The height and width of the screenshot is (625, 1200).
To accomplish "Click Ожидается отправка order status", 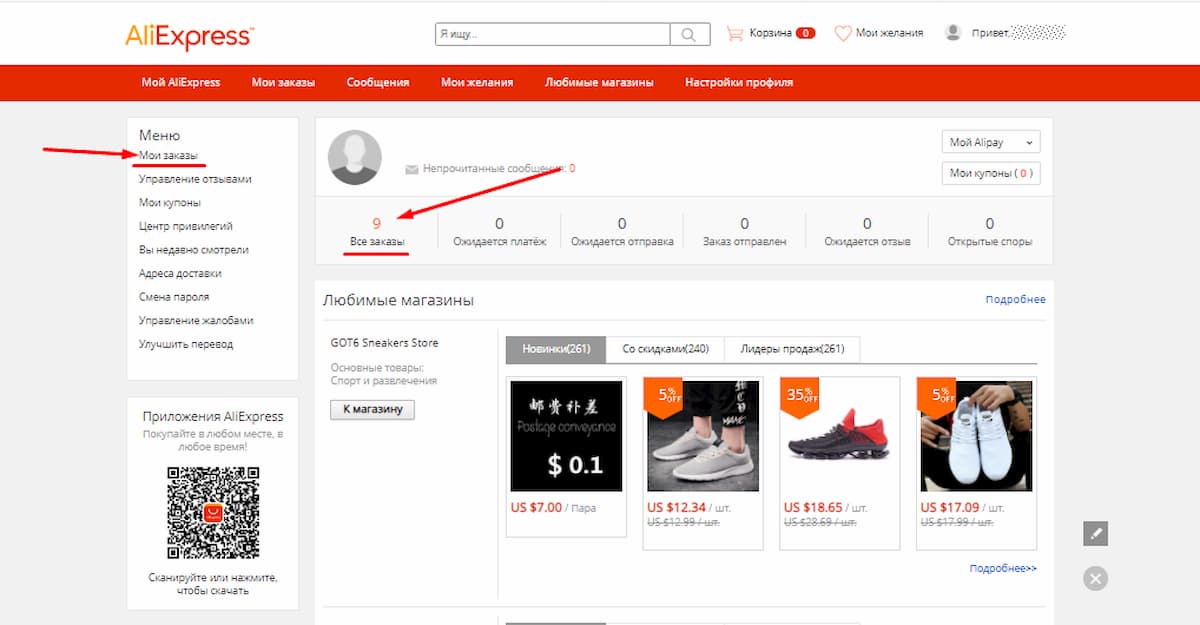I will tap(622, 231).
